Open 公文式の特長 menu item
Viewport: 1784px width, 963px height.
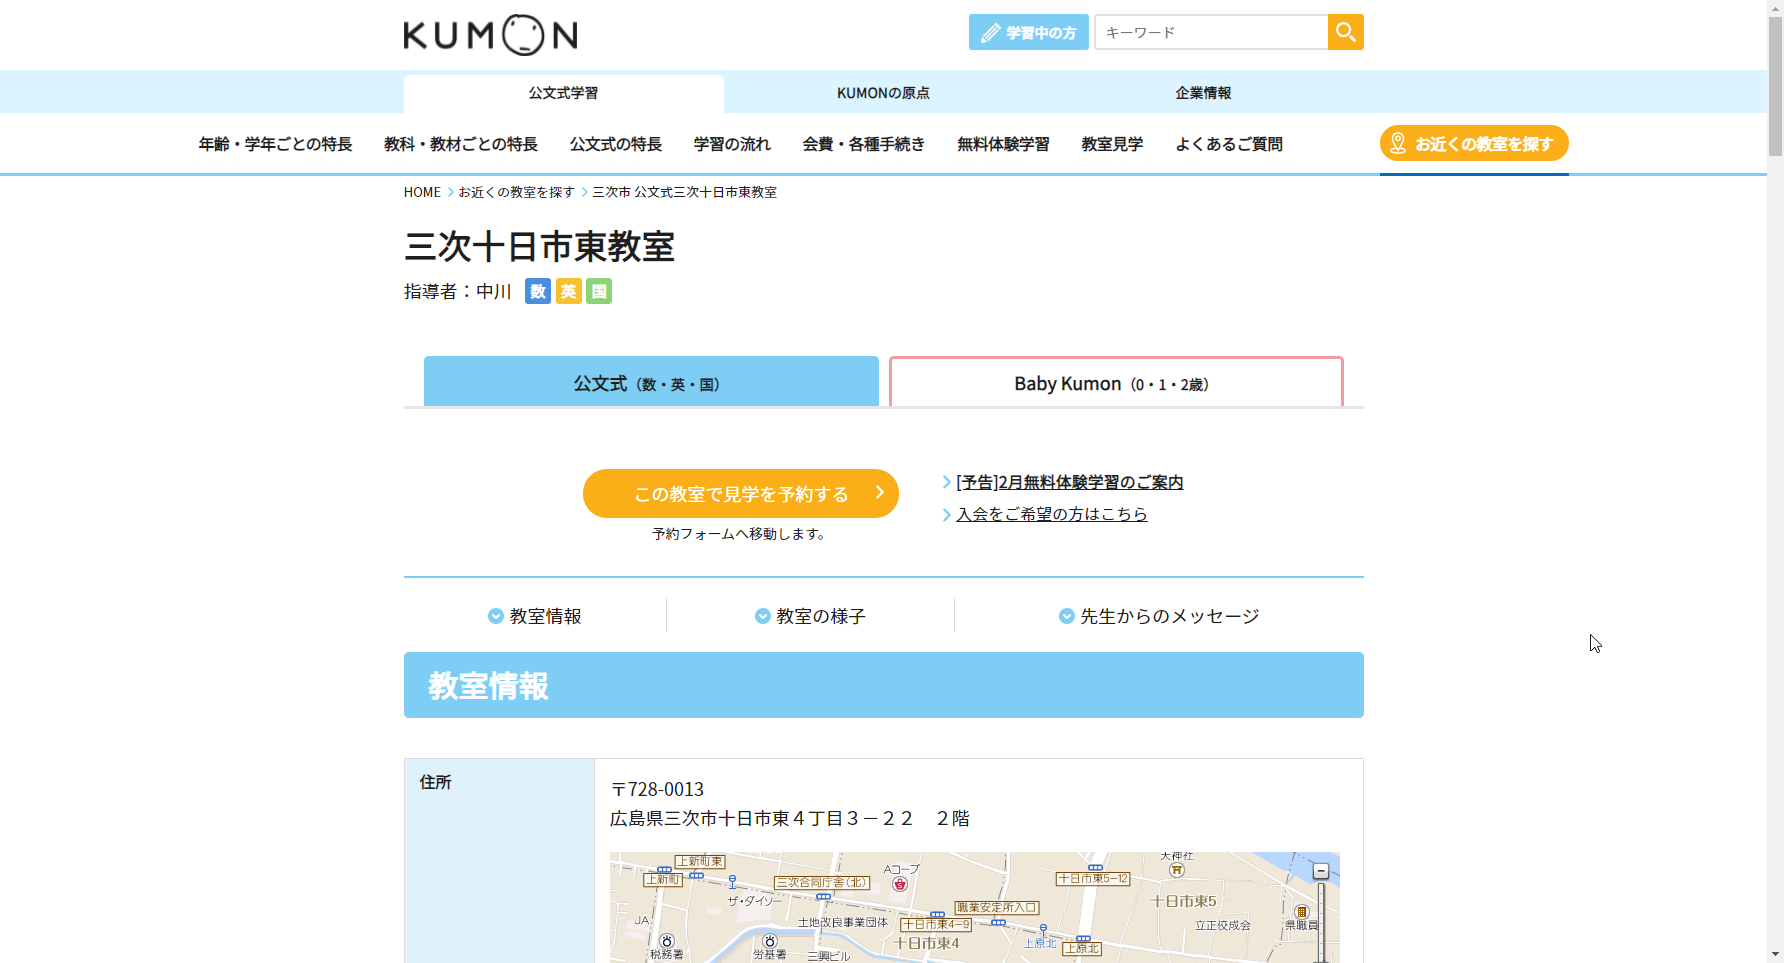tap(616, 144)
